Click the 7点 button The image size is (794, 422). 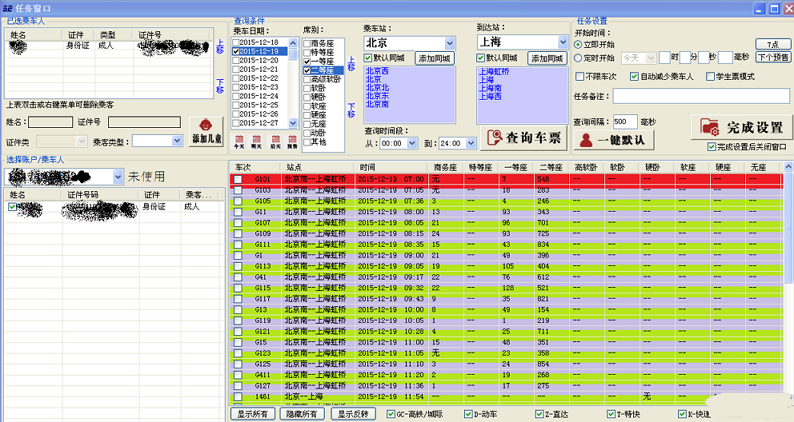tap(773, 44)
